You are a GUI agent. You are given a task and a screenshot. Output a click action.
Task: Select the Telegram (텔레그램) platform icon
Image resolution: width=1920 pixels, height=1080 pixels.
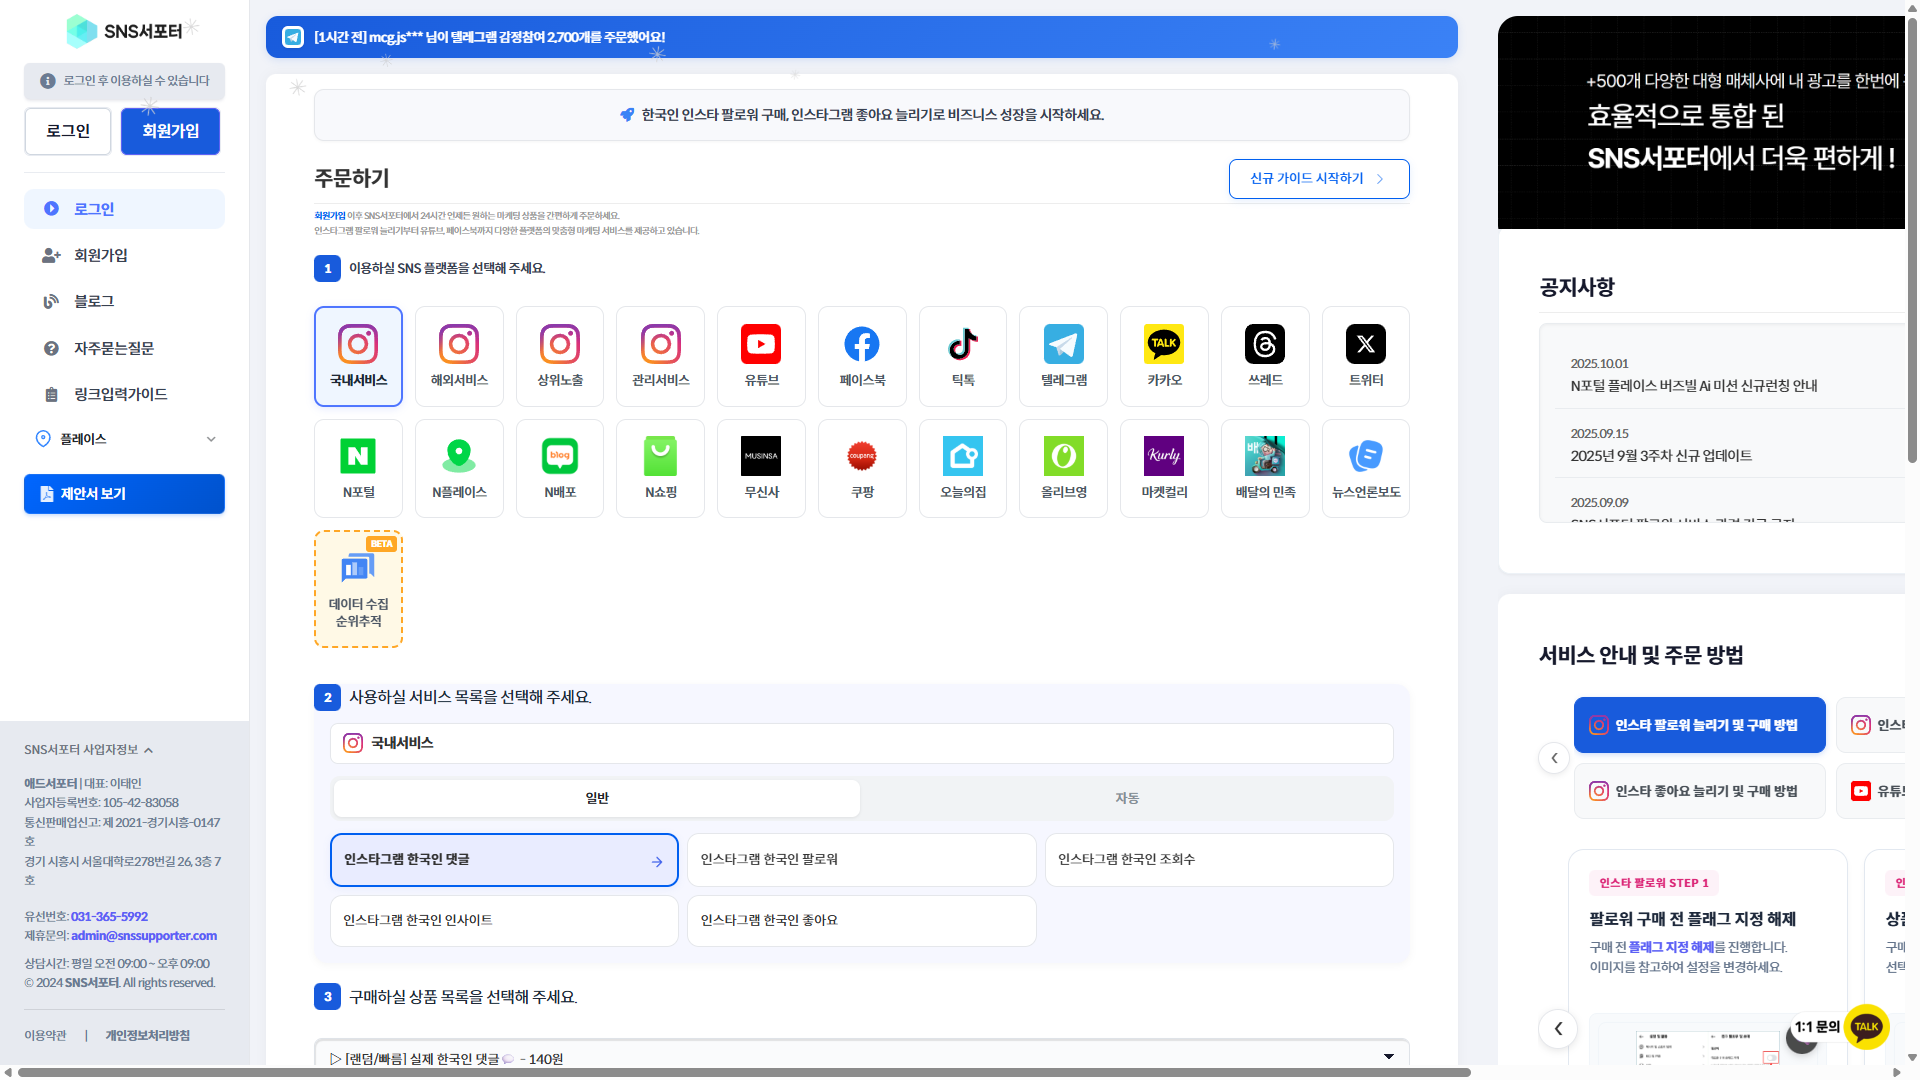click(x=1063, y=355)
